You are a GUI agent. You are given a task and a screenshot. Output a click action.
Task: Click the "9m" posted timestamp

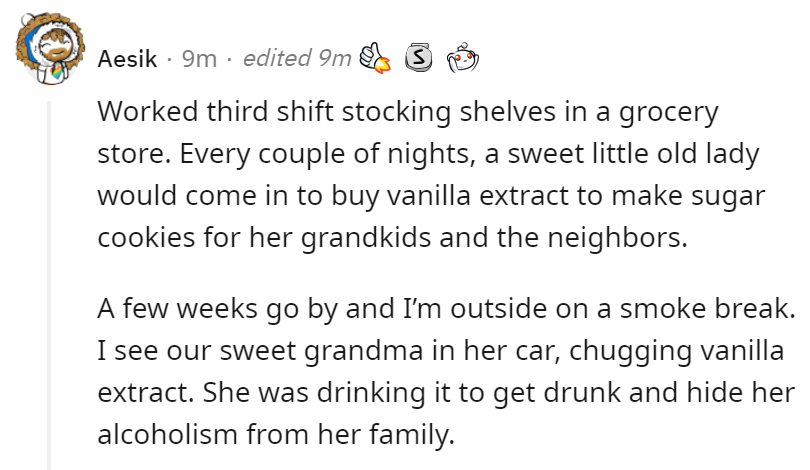(199, 58)
